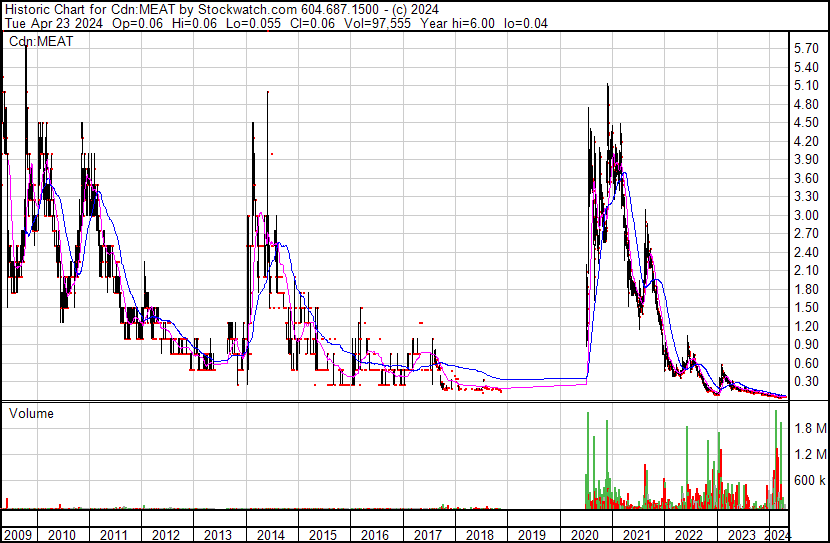This screenshot has height=543, width=830.
Task: Click the 2024 year label on time axis
Action: pyautogui.click(x=777, y=535)
